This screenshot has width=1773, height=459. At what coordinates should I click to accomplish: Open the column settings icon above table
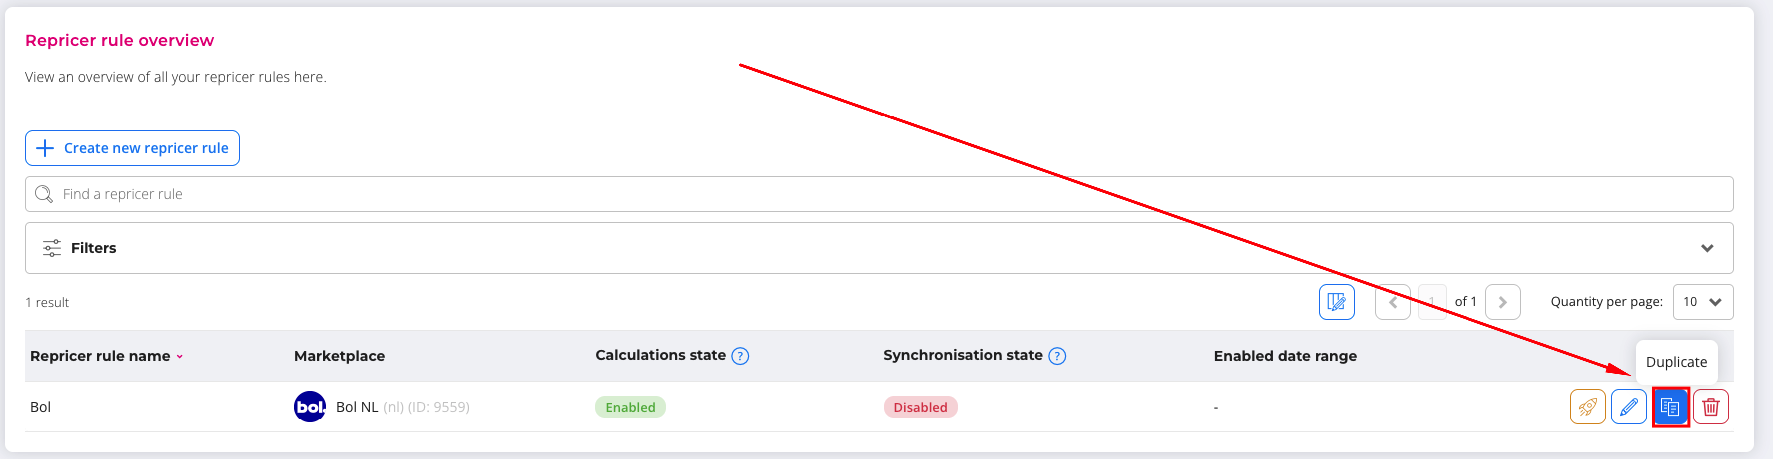[1336, 302]
